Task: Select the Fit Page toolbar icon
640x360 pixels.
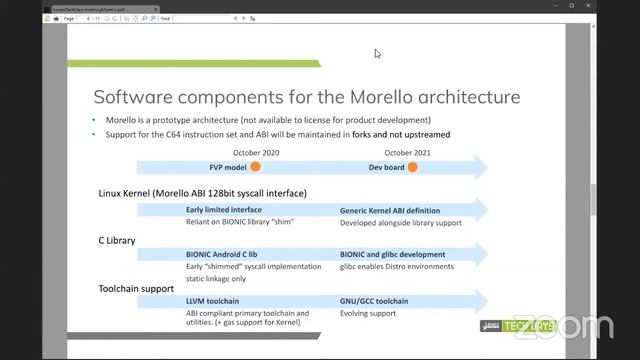Action: pyautogui.click(x=135, y=18)
